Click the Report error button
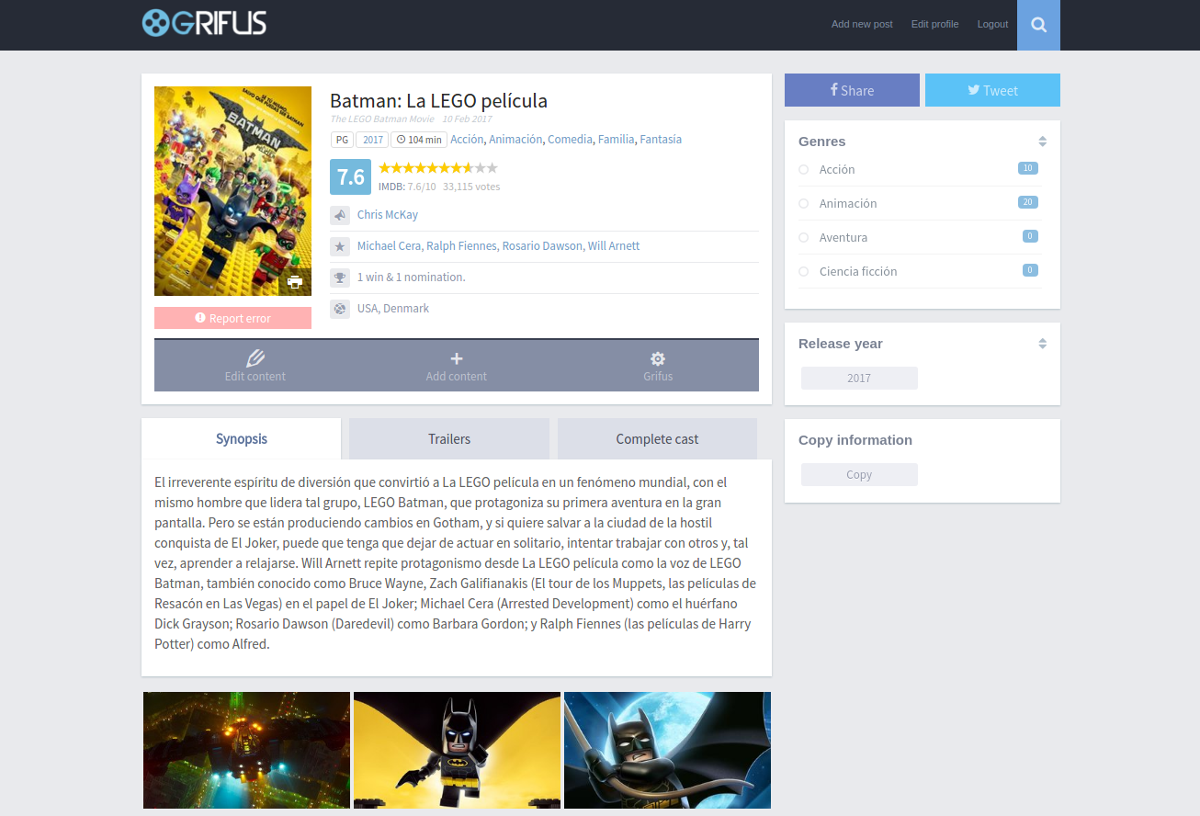1200x816 pixels. 233,318
